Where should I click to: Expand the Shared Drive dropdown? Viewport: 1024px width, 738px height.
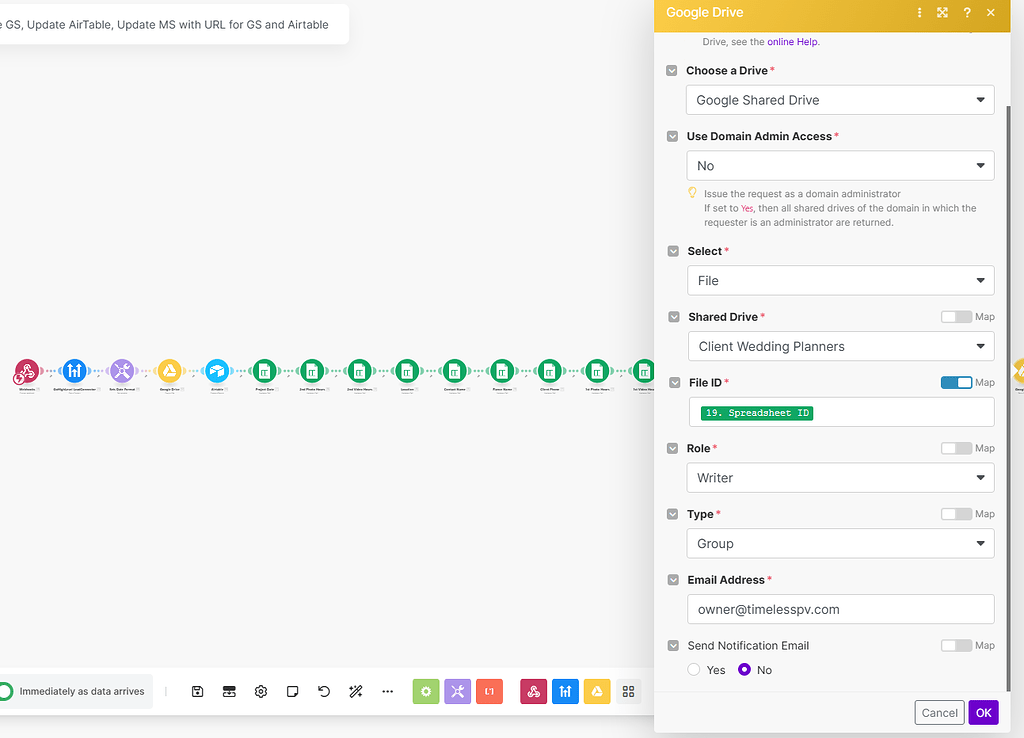(840, 346)
